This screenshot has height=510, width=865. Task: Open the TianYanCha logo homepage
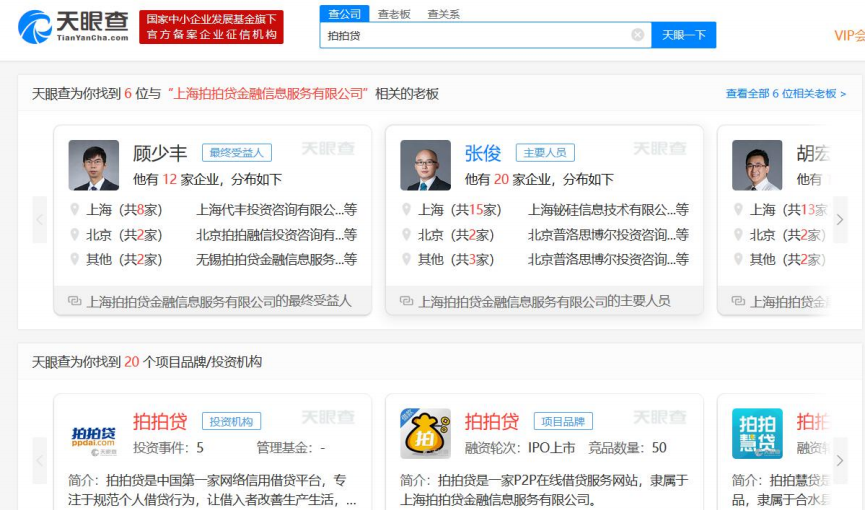[x=73, y=26]
